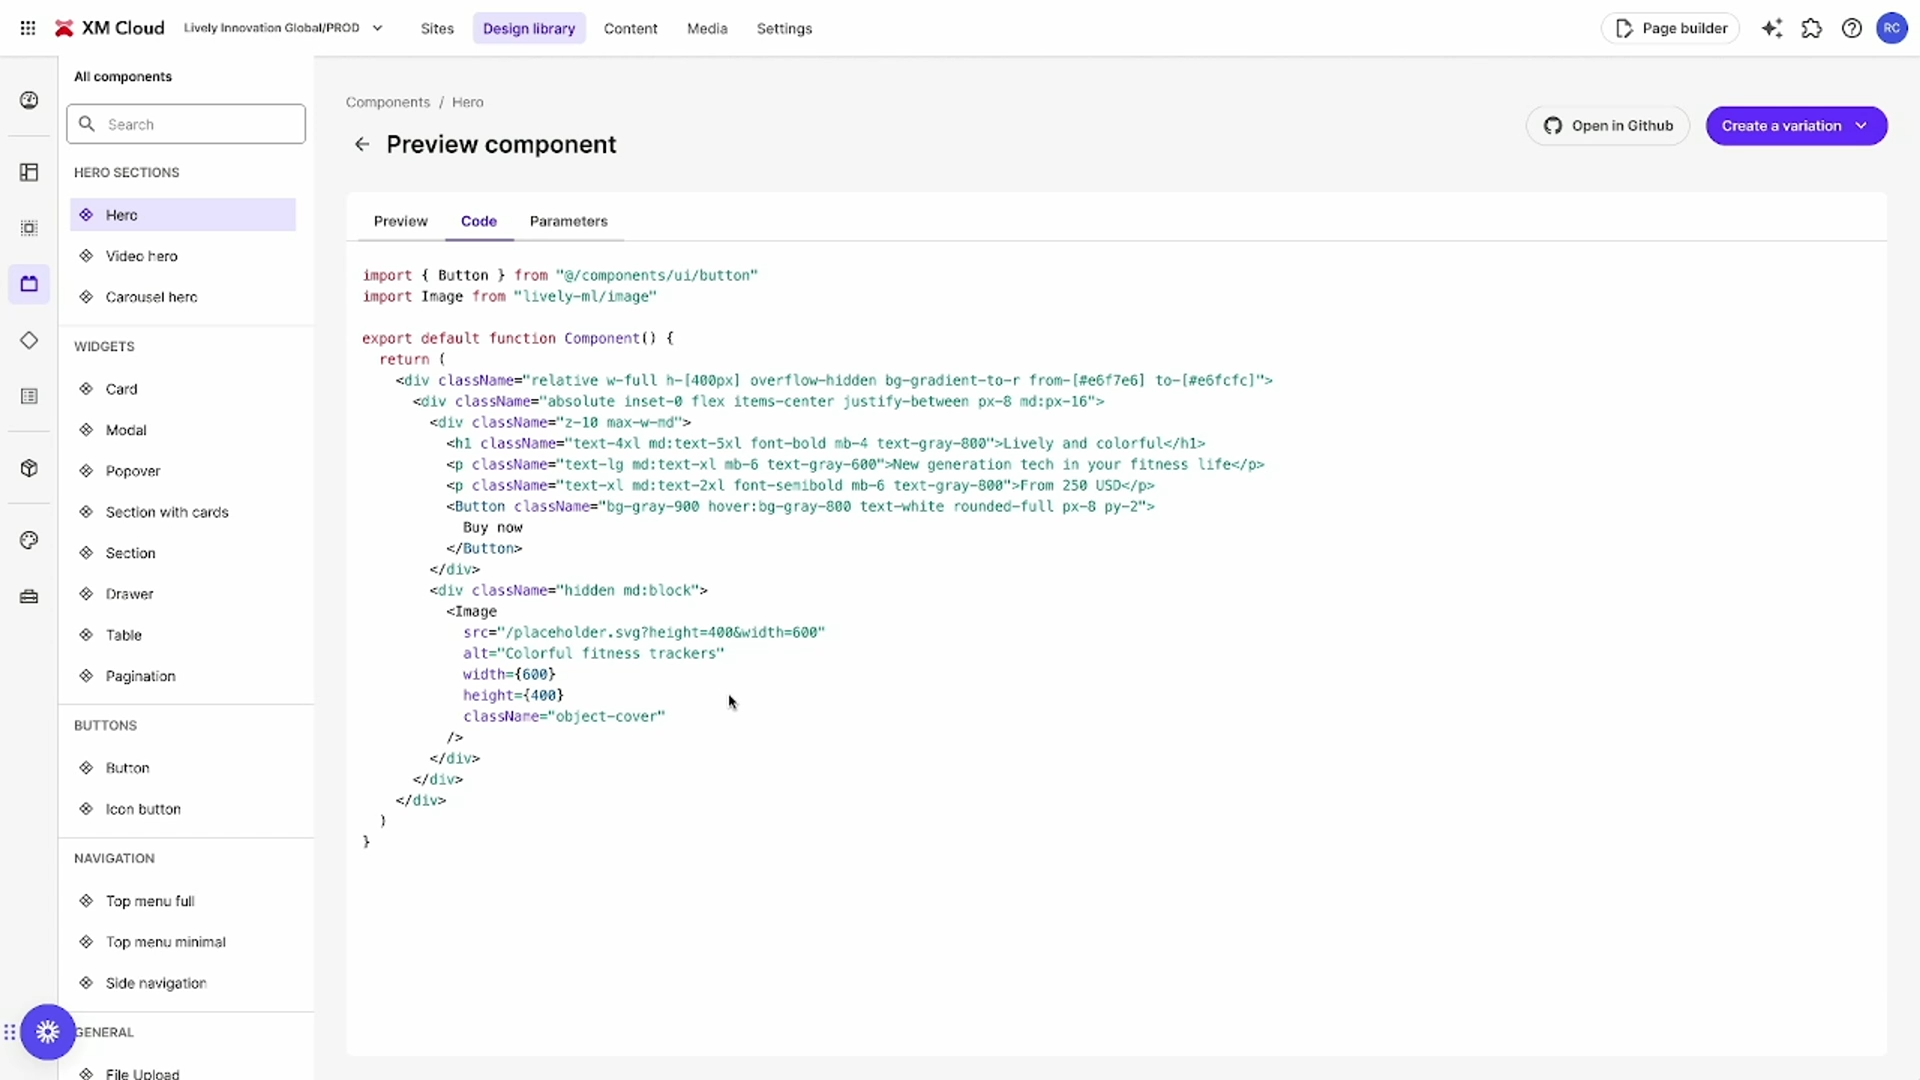Select the Video hero component

tap(142, 256)
